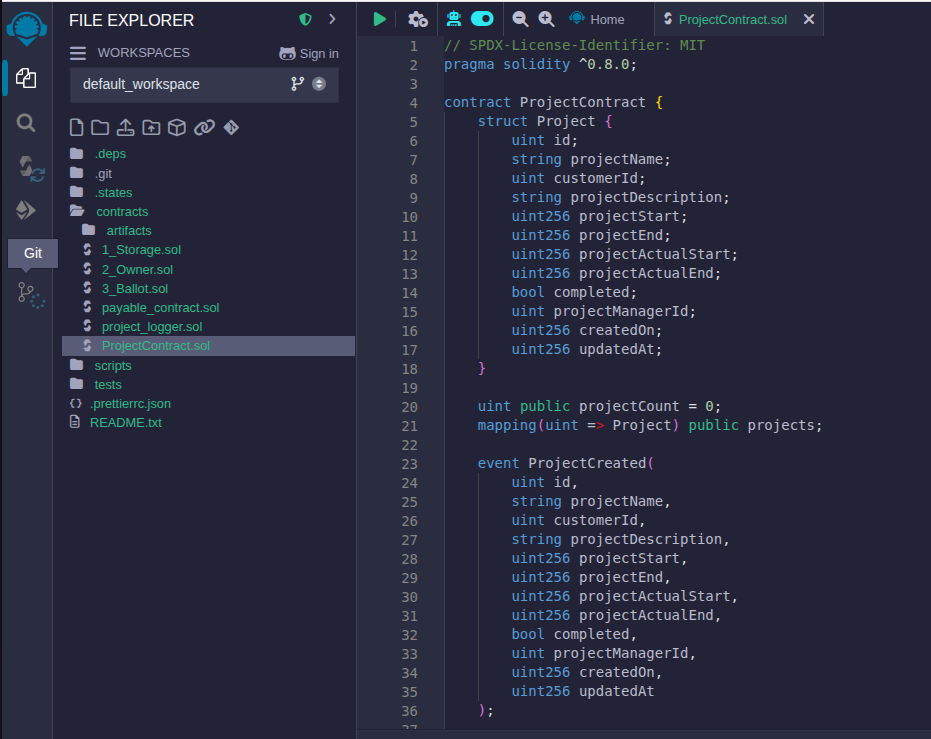The image size is (931, 739).
Task: Click the Remix logo icon
Action: click(x=26, y=28)
